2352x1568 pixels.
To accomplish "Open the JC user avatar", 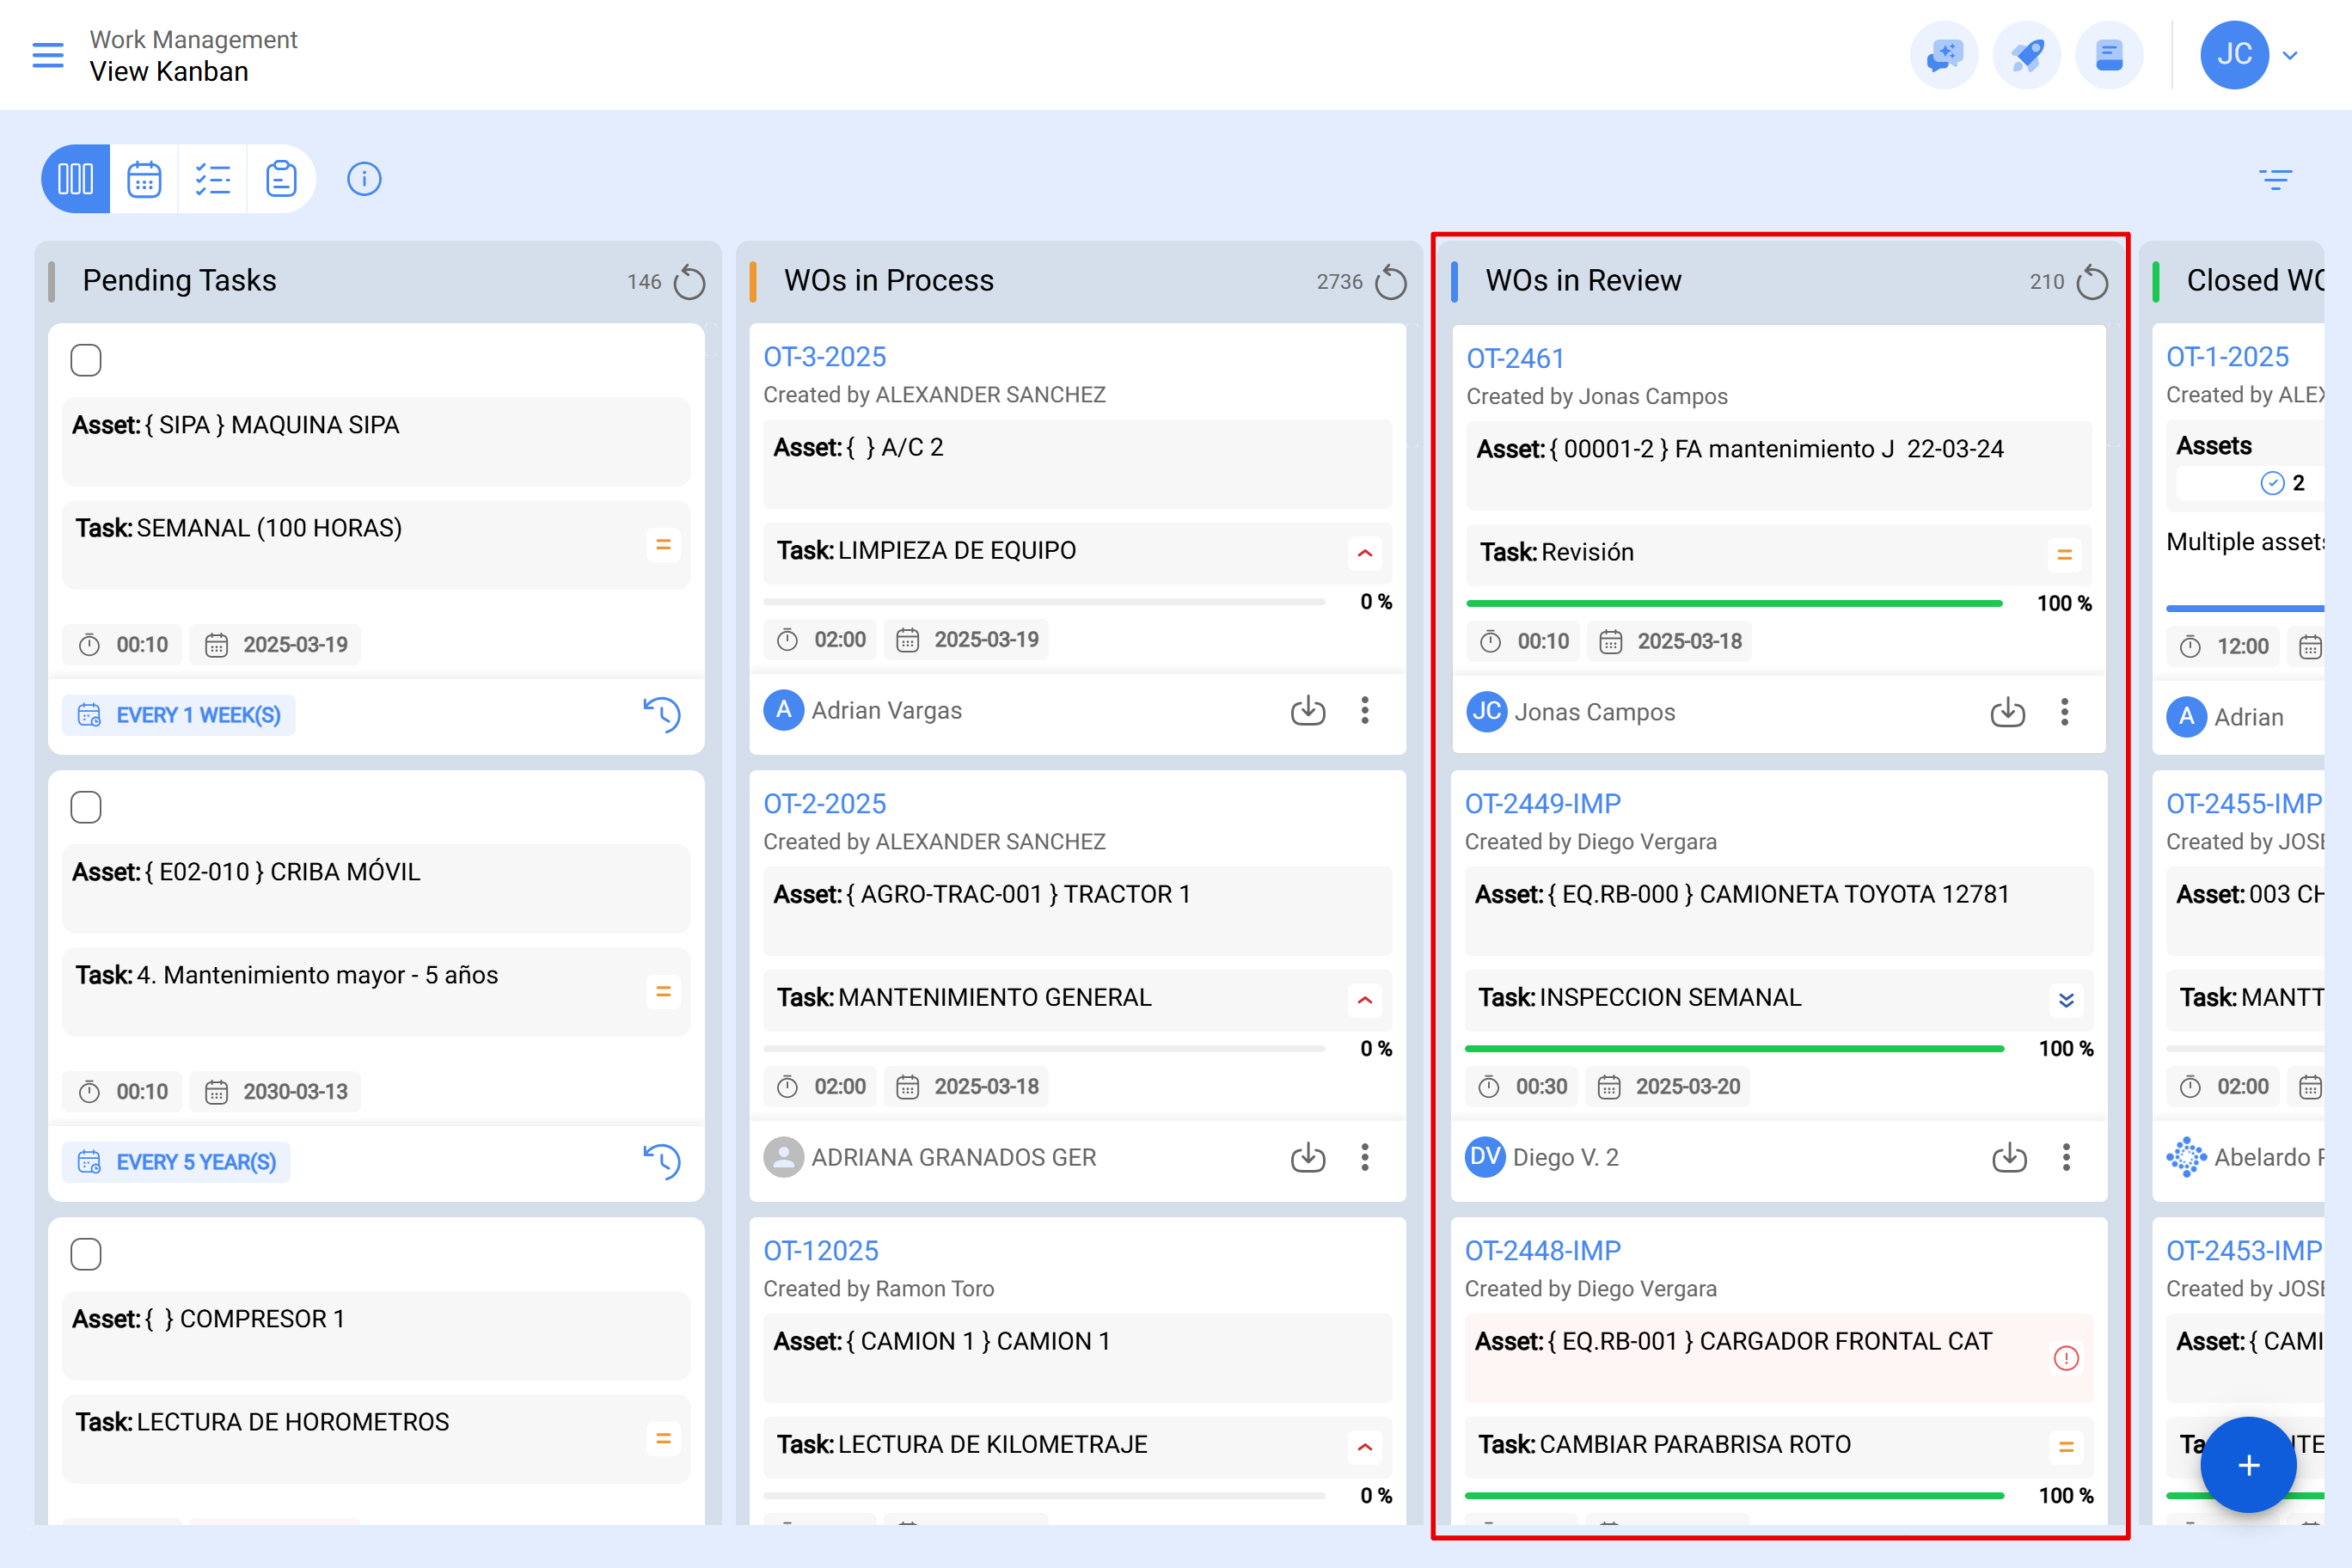I will pos(2234,55).
